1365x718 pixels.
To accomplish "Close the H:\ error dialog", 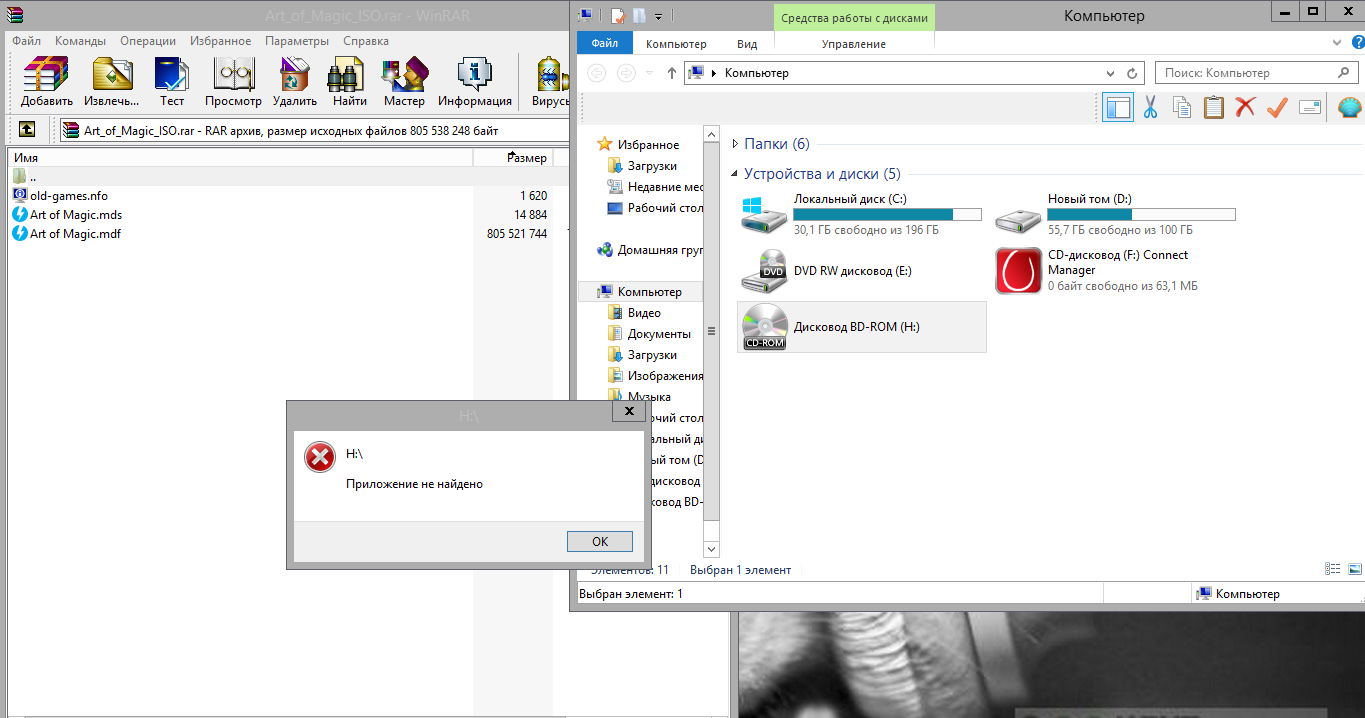I will 629,411.
